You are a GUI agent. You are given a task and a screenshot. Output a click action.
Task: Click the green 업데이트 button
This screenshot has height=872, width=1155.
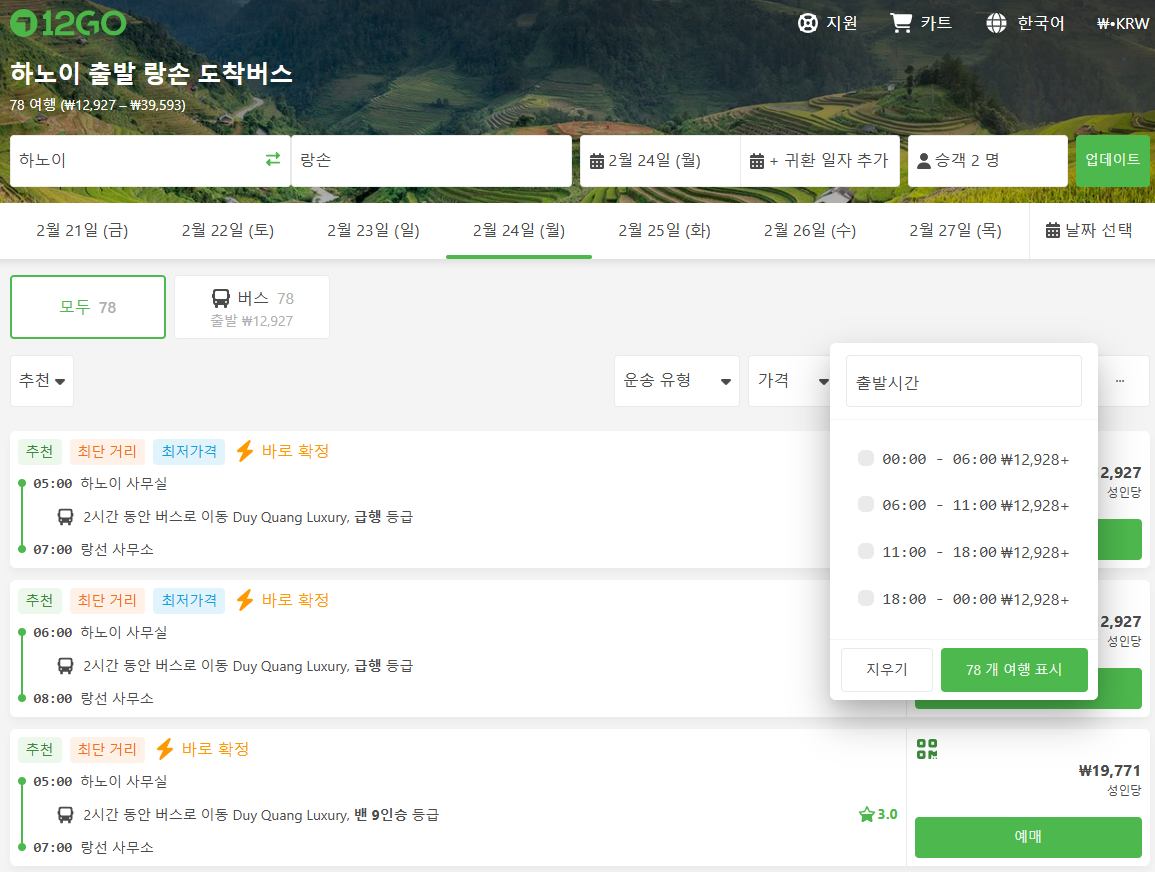(1112, 160)
